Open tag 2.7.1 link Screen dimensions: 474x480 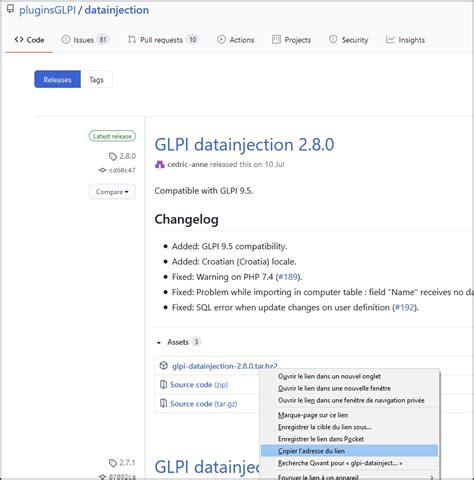tap(127, 463)
